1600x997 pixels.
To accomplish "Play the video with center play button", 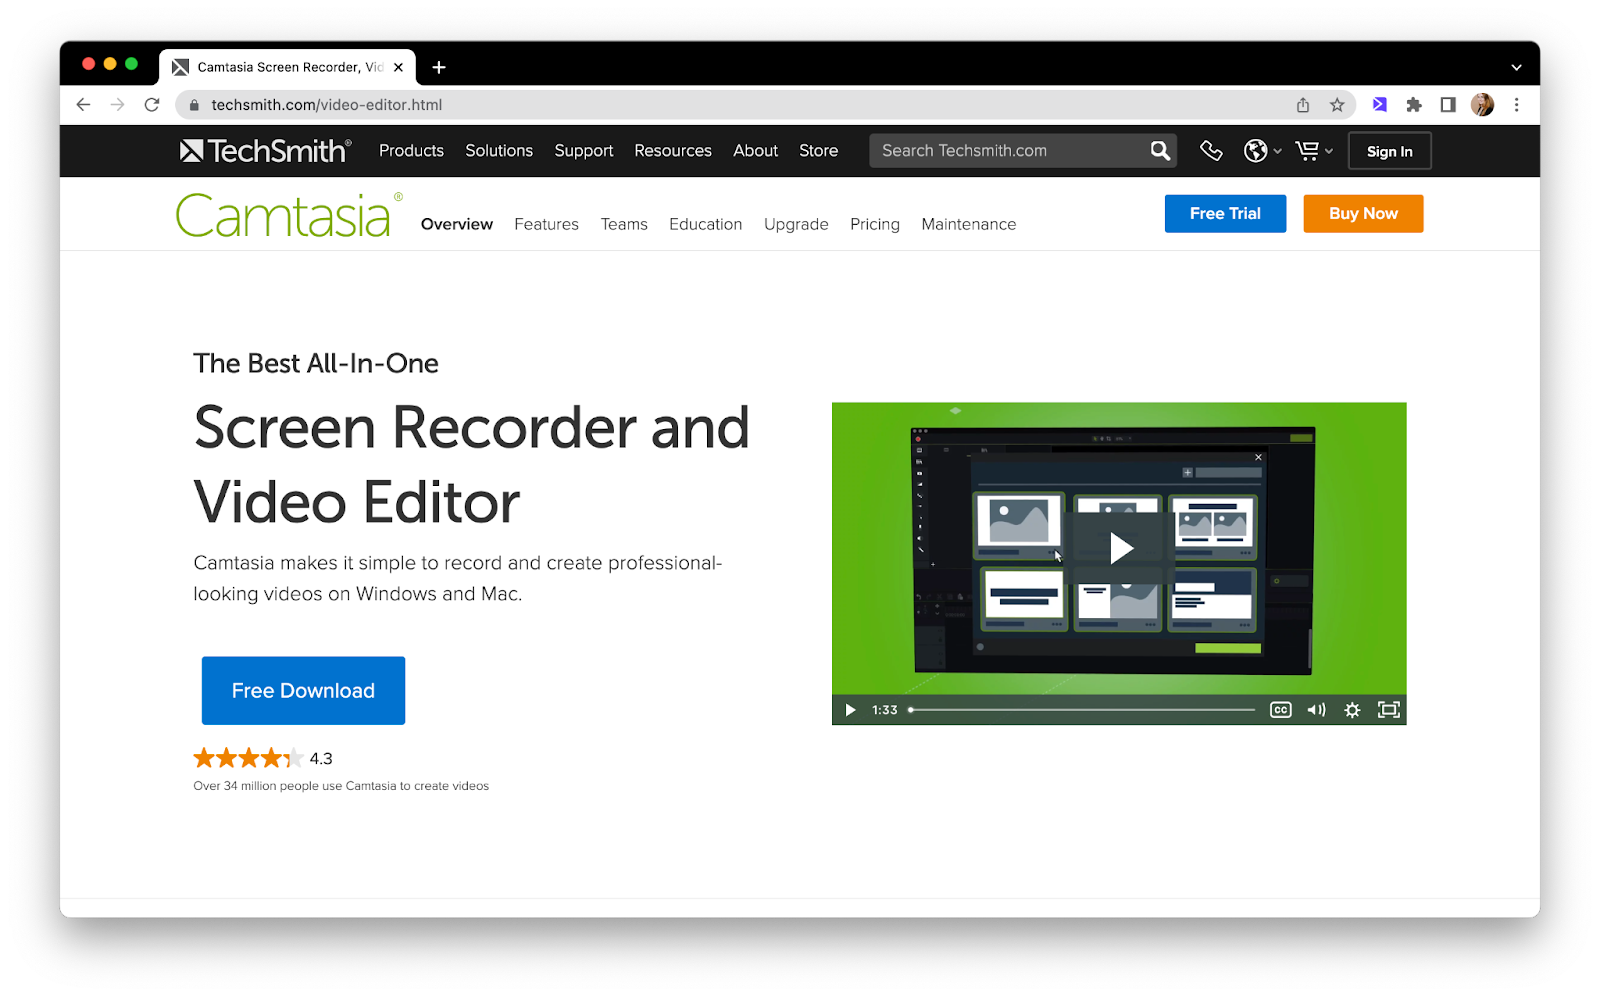I will (1119, 548).
